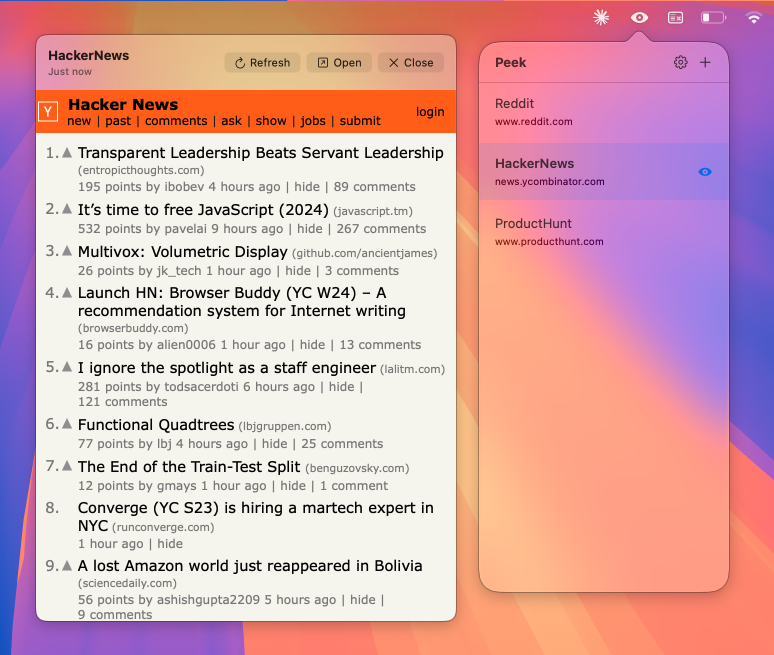The height and width of the screenshot is (655, 774).
Task: View 3 comments on Multivox story
Action: point(361,271)
